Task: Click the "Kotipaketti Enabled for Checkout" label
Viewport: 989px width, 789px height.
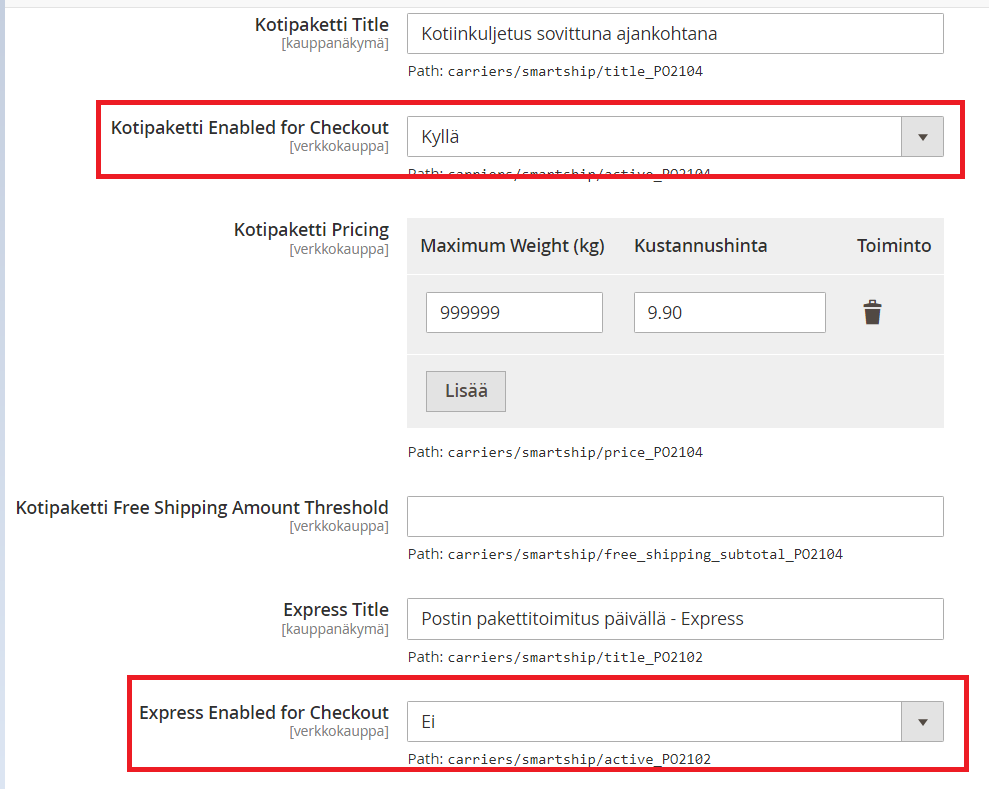Action: pyautogui.click(x=250, y=127)
